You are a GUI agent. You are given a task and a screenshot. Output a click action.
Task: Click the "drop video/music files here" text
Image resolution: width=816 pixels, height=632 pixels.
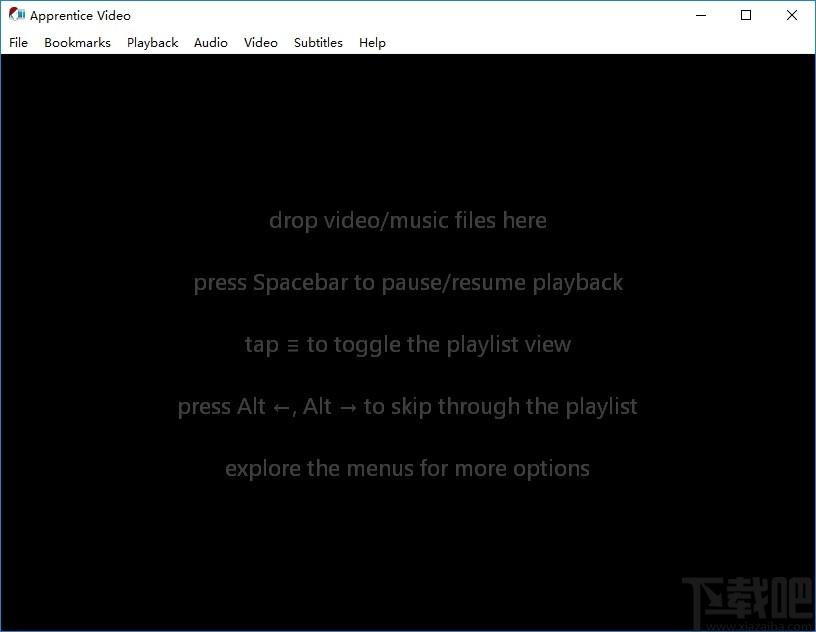(408, 221)
